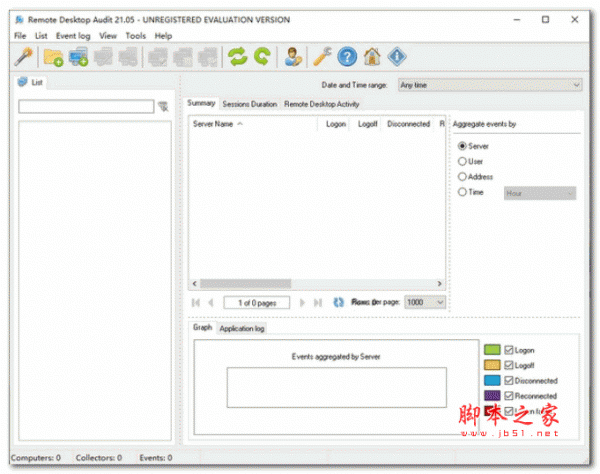The image size is (600, 474).
Task: Click Collectors: 0 in status bar
Action: click(99, 458)
